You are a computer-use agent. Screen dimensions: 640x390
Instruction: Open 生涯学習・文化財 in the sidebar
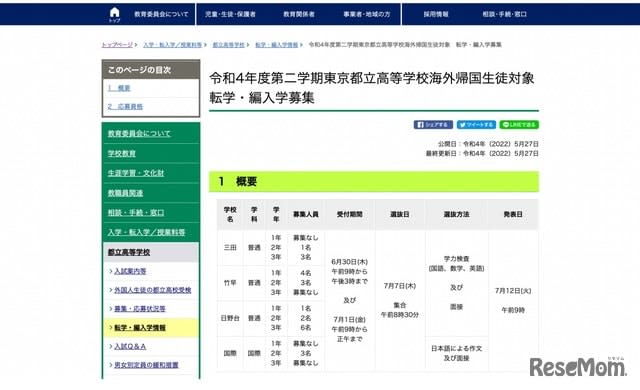click(136, 173)
